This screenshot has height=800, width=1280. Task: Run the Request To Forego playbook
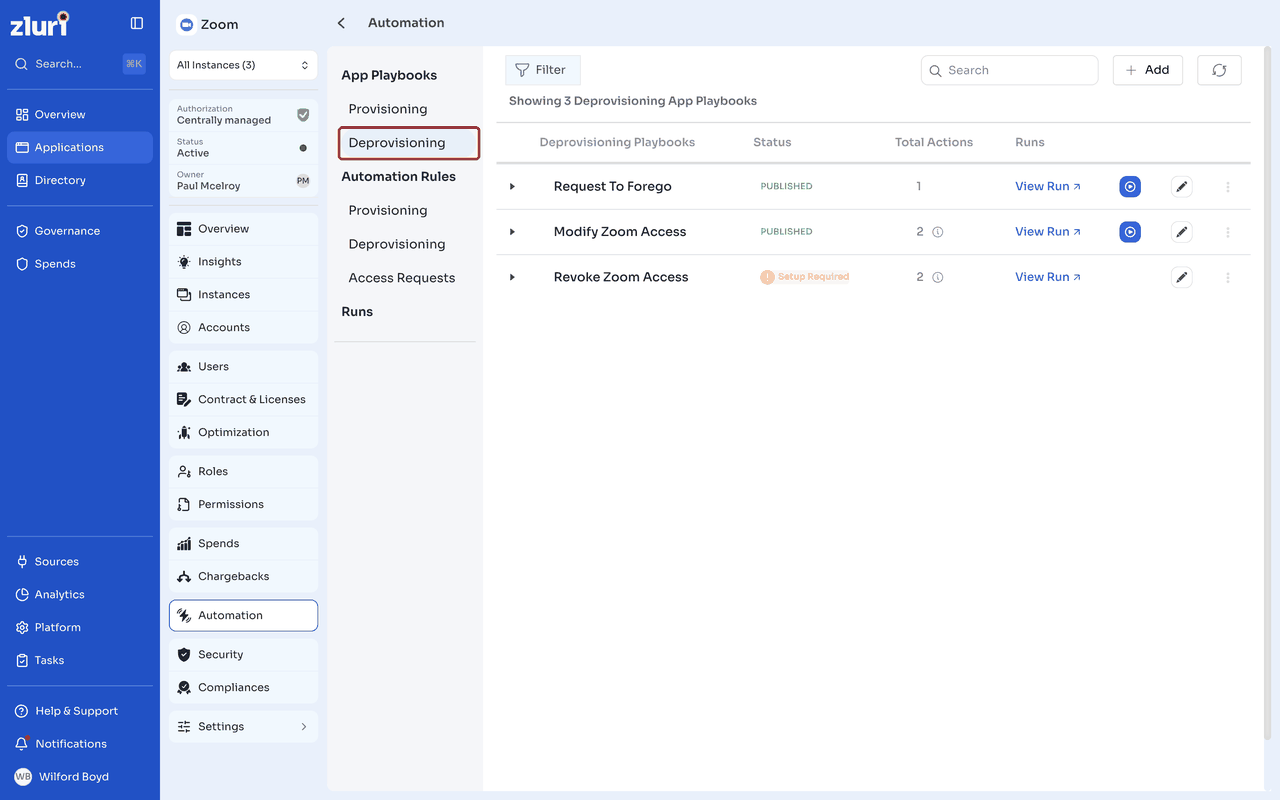pos(1130,187)
